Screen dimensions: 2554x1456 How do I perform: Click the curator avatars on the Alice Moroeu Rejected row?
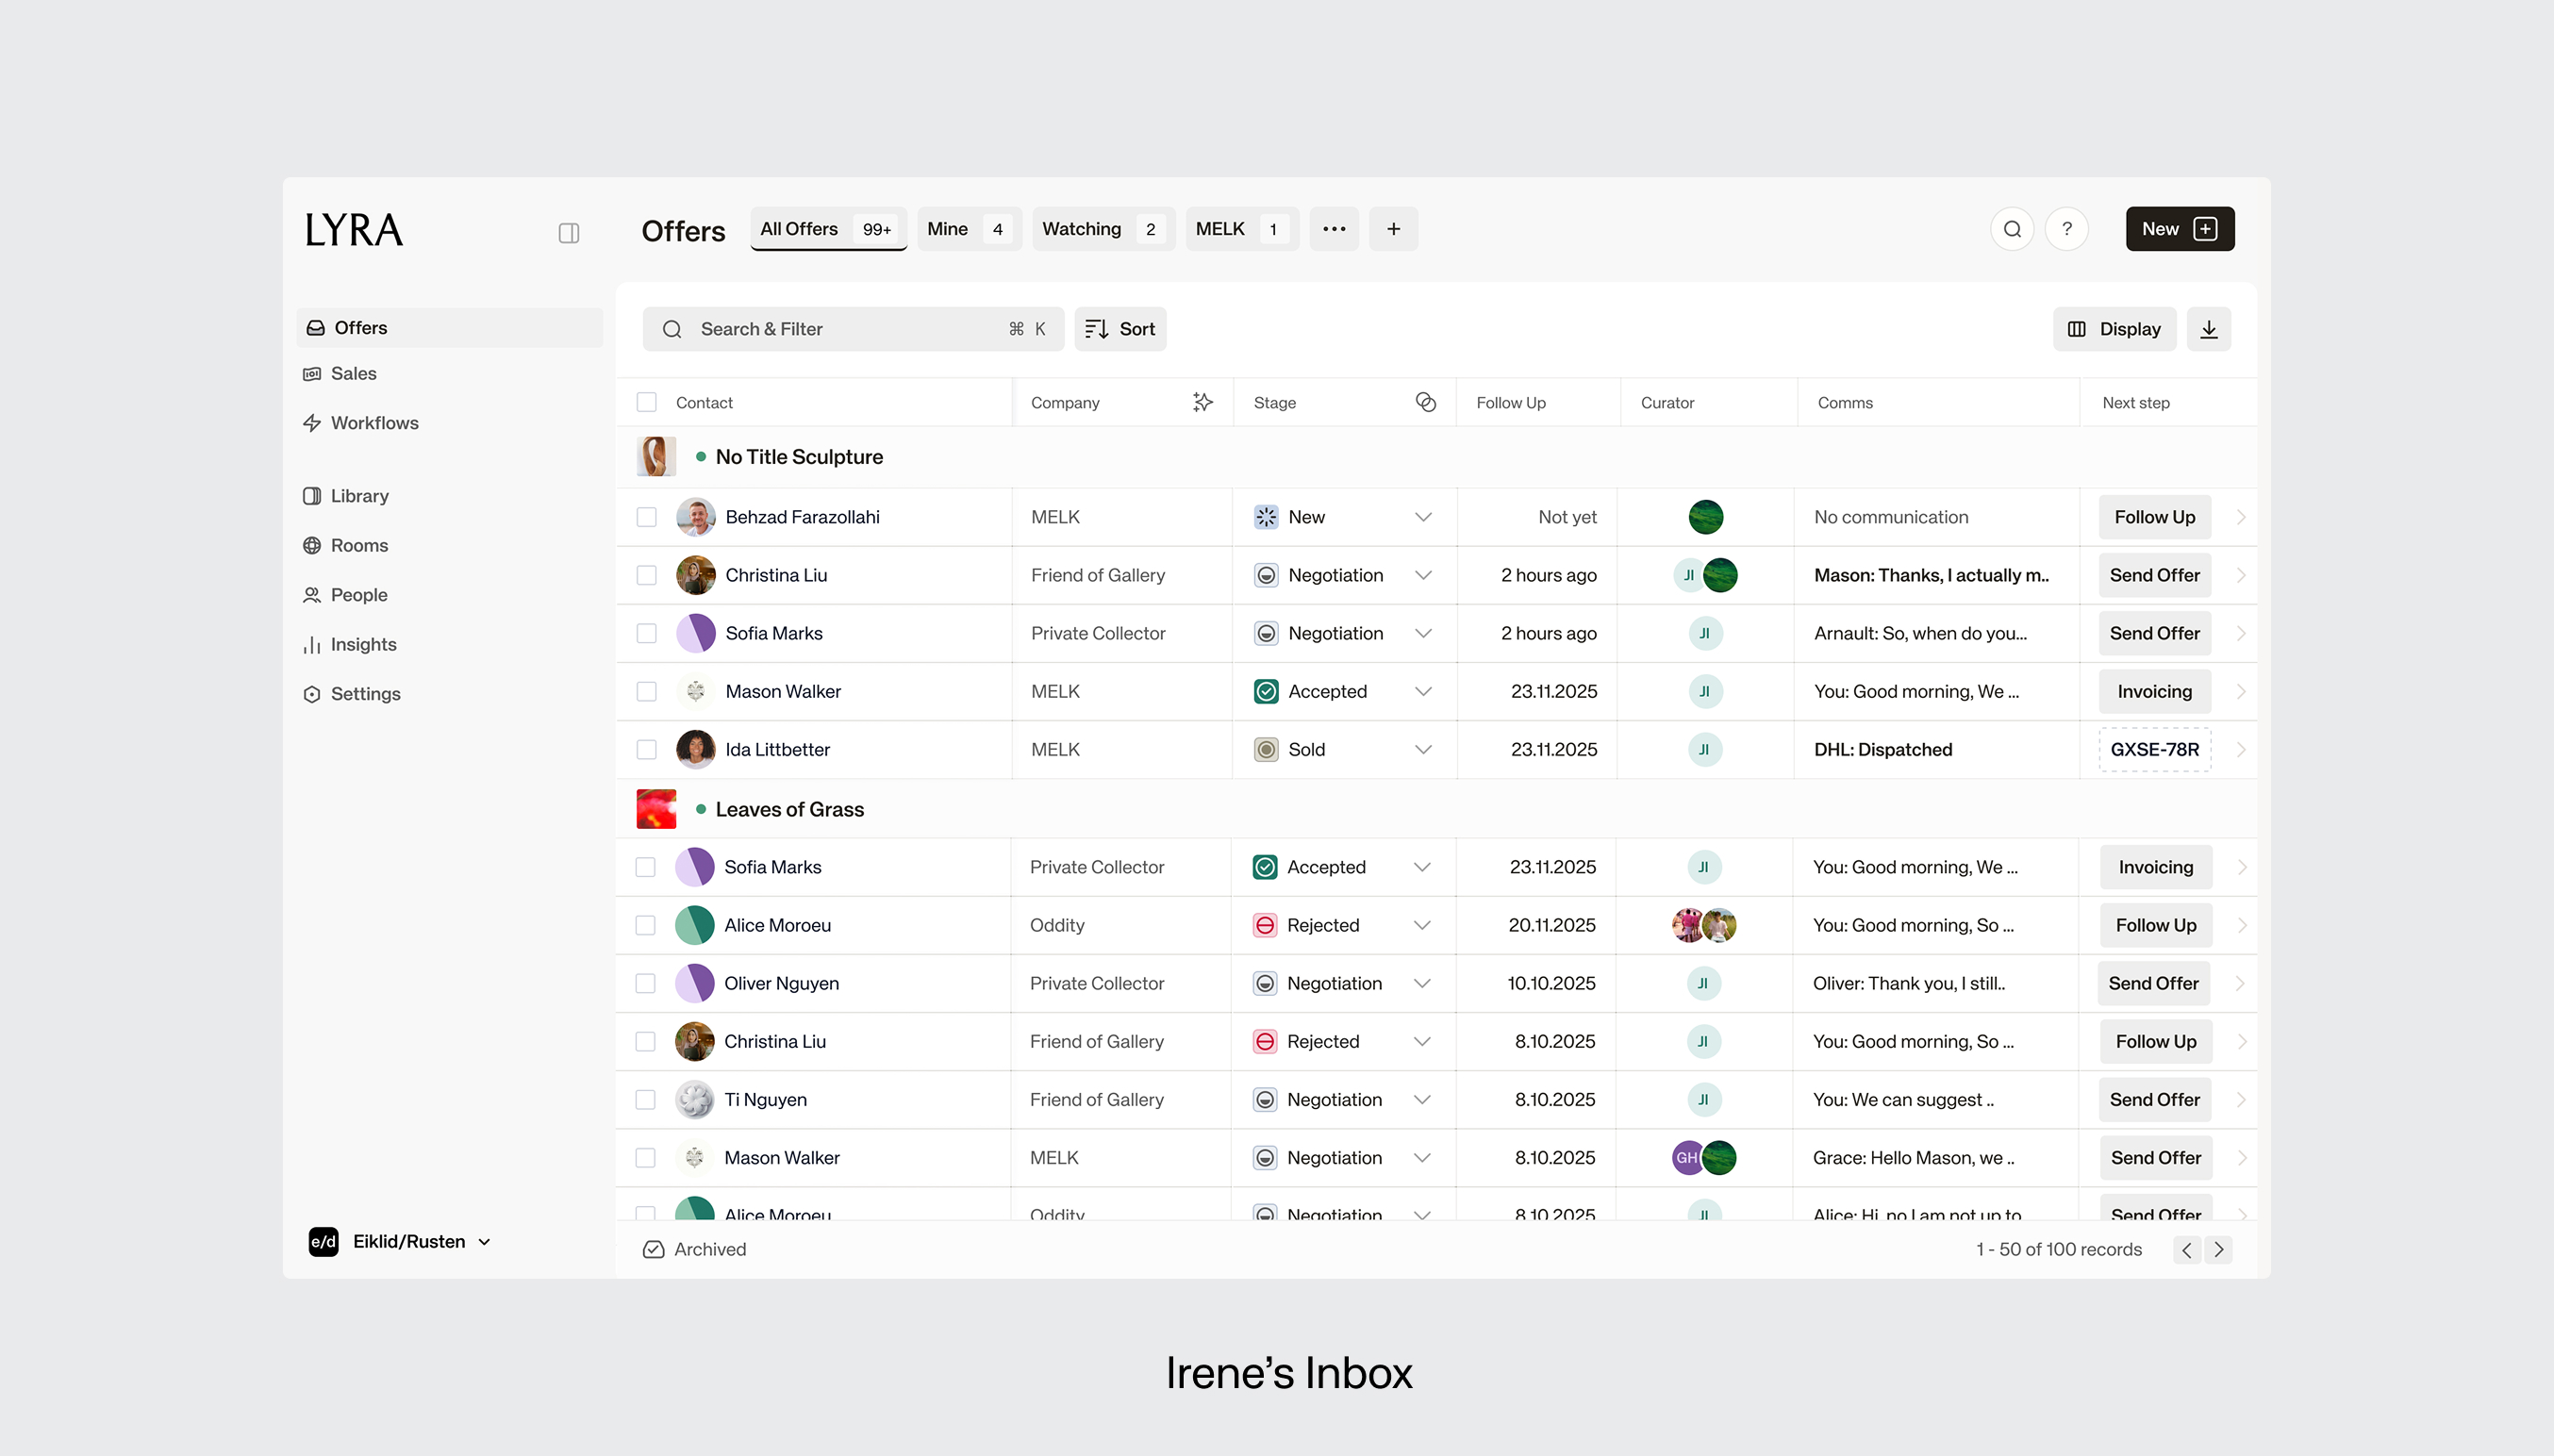pos(1704,925)
